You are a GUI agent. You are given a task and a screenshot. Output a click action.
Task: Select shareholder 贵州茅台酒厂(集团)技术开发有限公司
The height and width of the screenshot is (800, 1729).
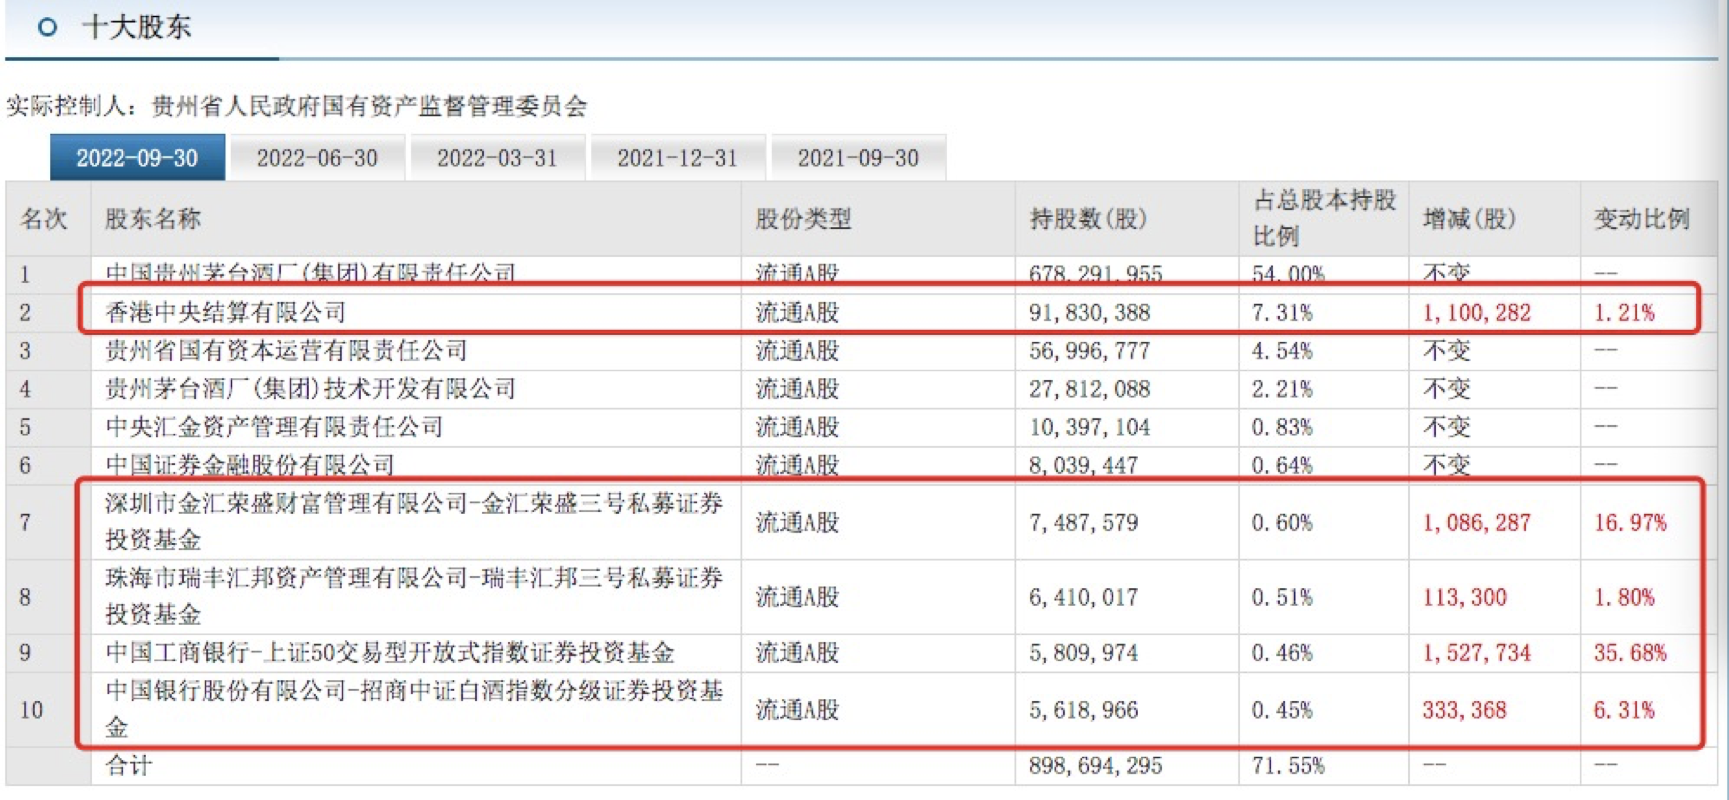[310, 388]
